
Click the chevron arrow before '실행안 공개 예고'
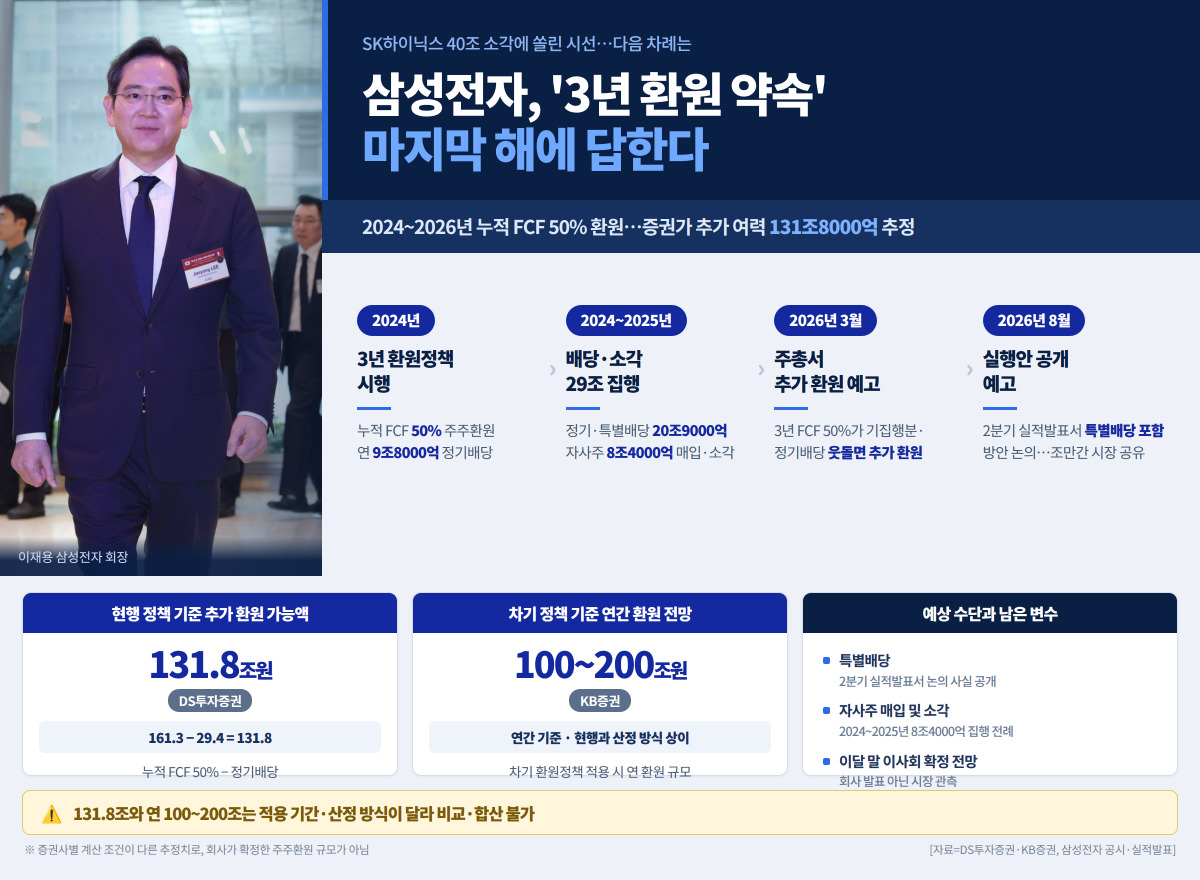[x=969, y=370]
